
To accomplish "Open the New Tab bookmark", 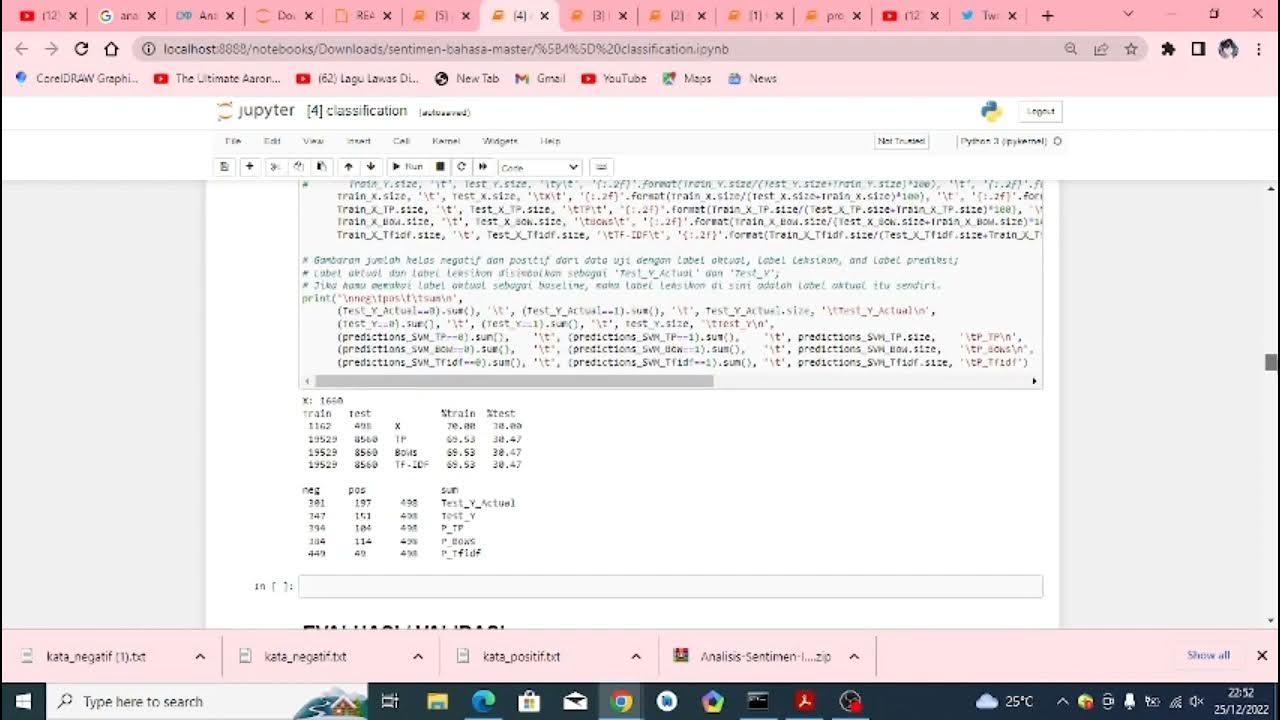I will [467, 78].
